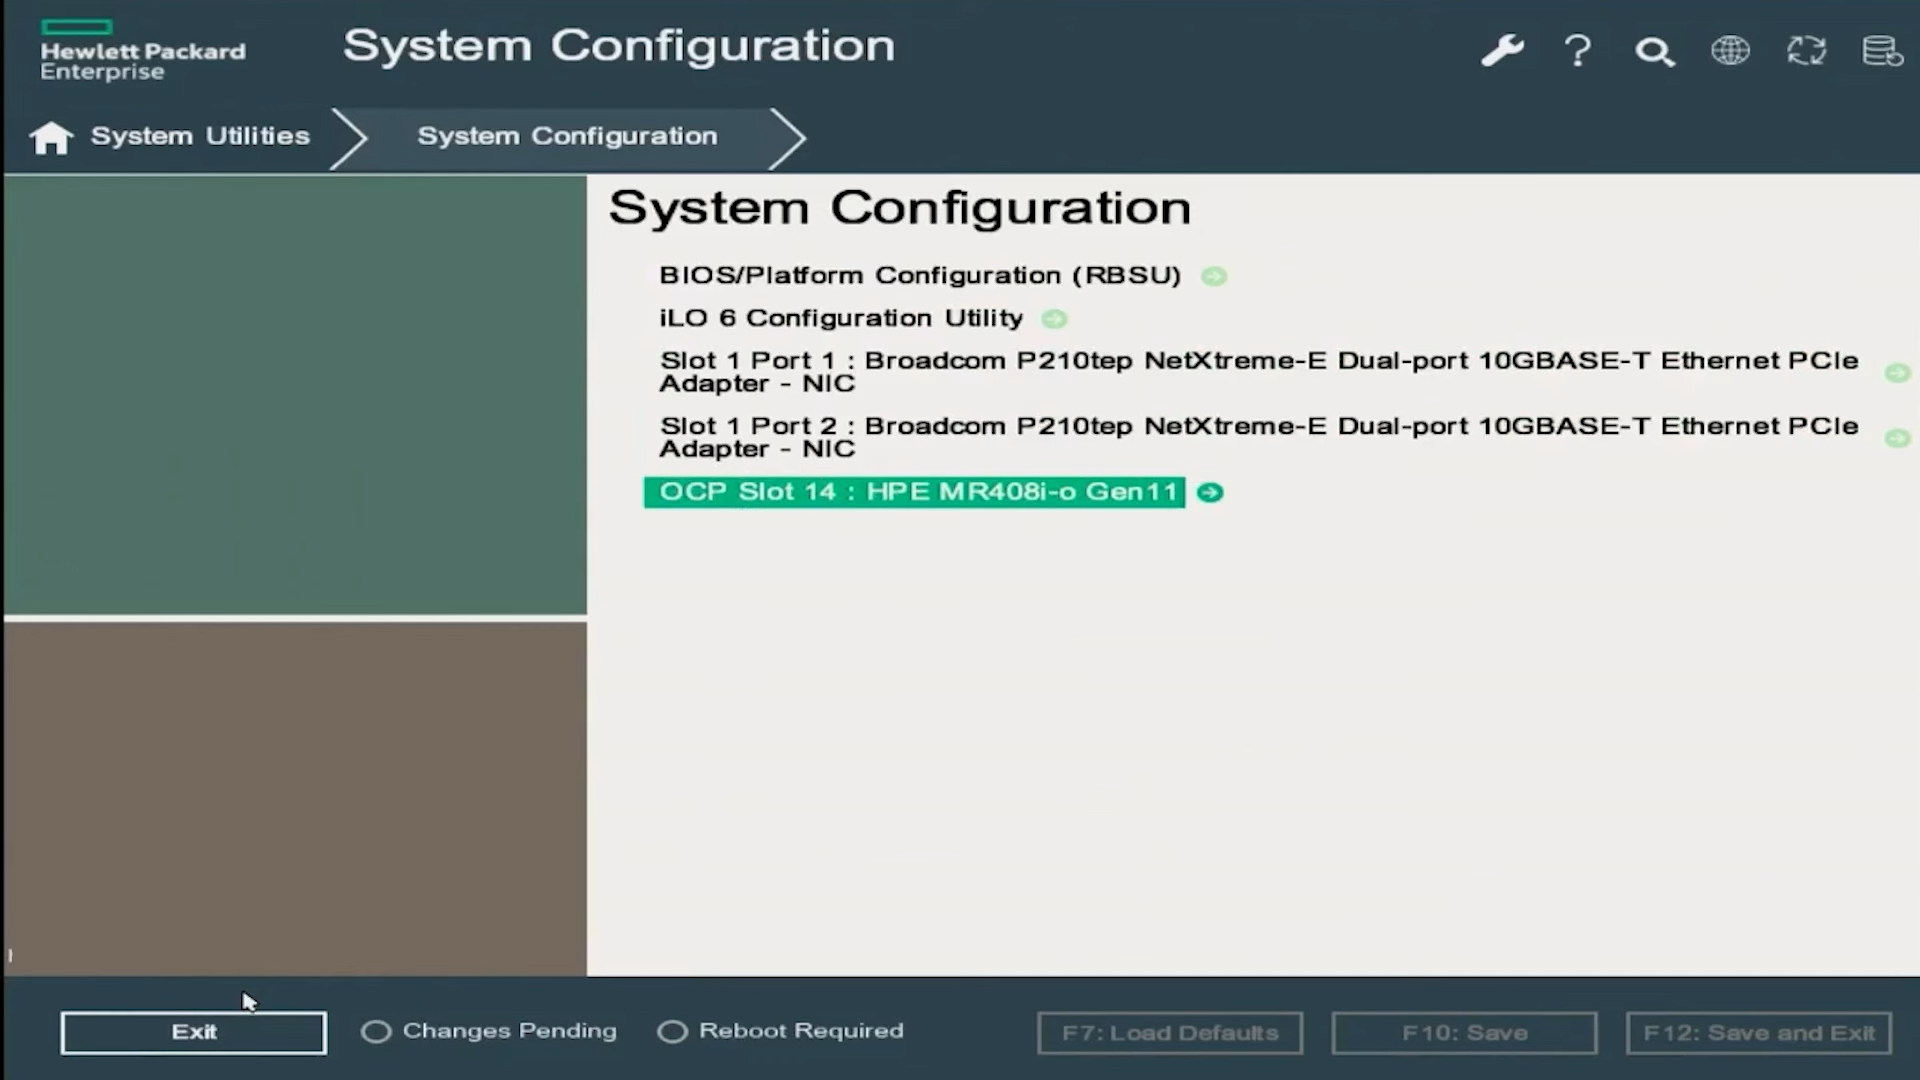This screenshot has height=1080, width=1920.
Task: Click F7: Load Defaults button
Action: [1169, 1033]
